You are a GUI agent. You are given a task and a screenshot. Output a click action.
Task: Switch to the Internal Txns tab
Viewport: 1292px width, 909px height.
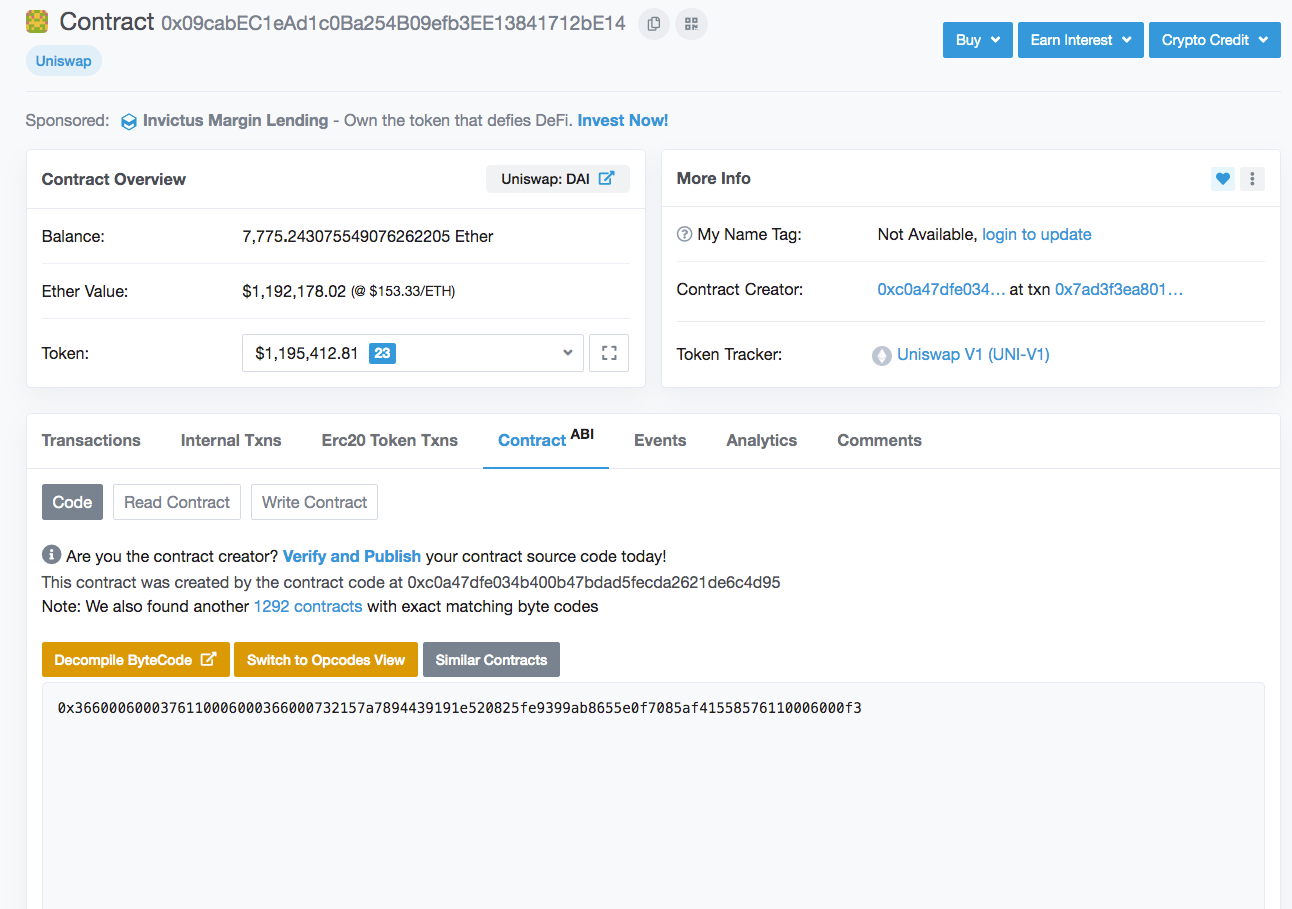[231, 440]
